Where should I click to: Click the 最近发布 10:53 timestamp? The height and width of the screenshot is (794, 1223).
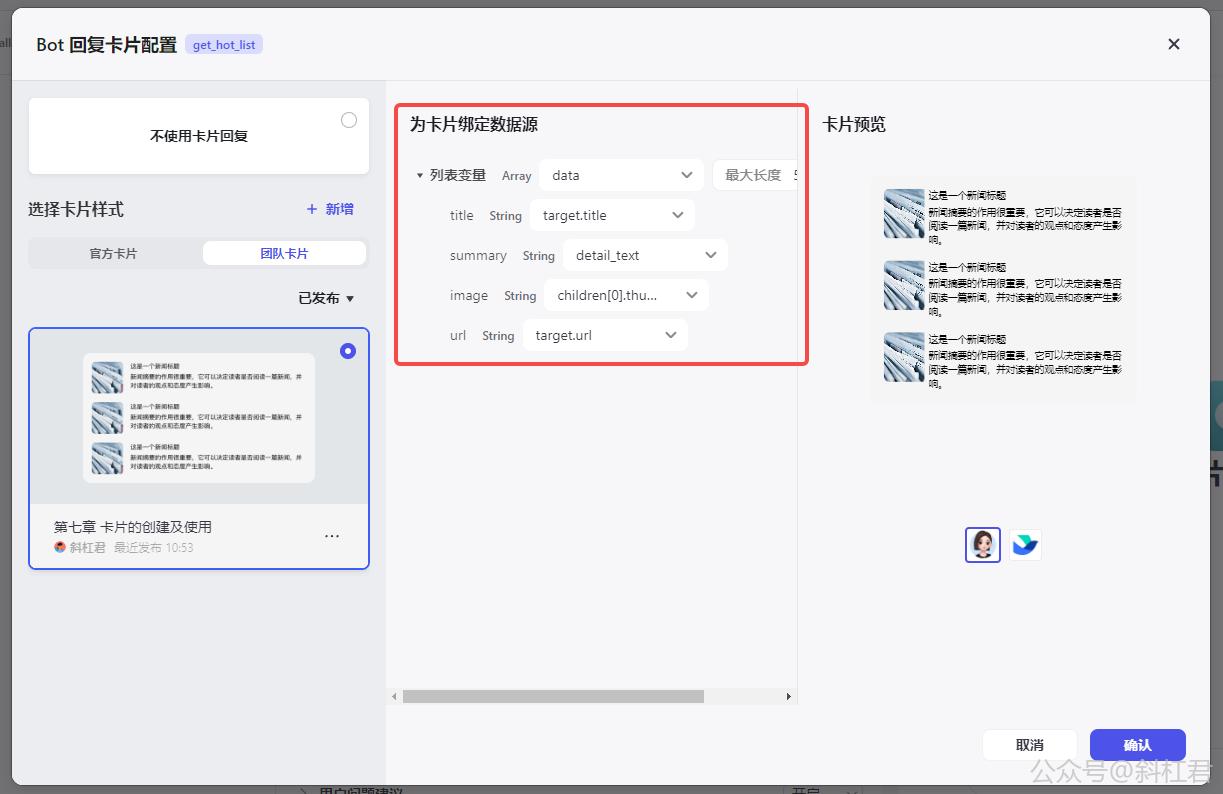[x=154, y=548]
